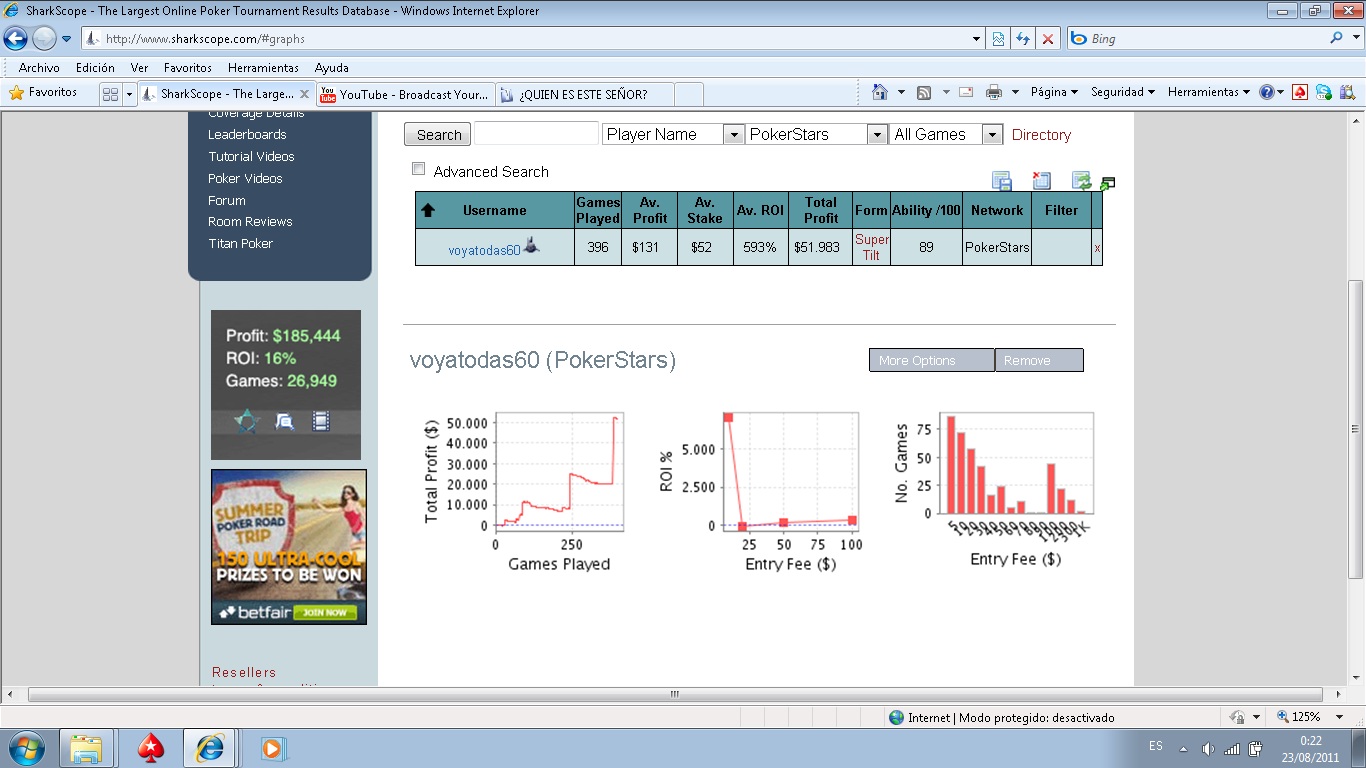Click the player search text field
Screen dimensions: 1366x768
pos(536,134)
